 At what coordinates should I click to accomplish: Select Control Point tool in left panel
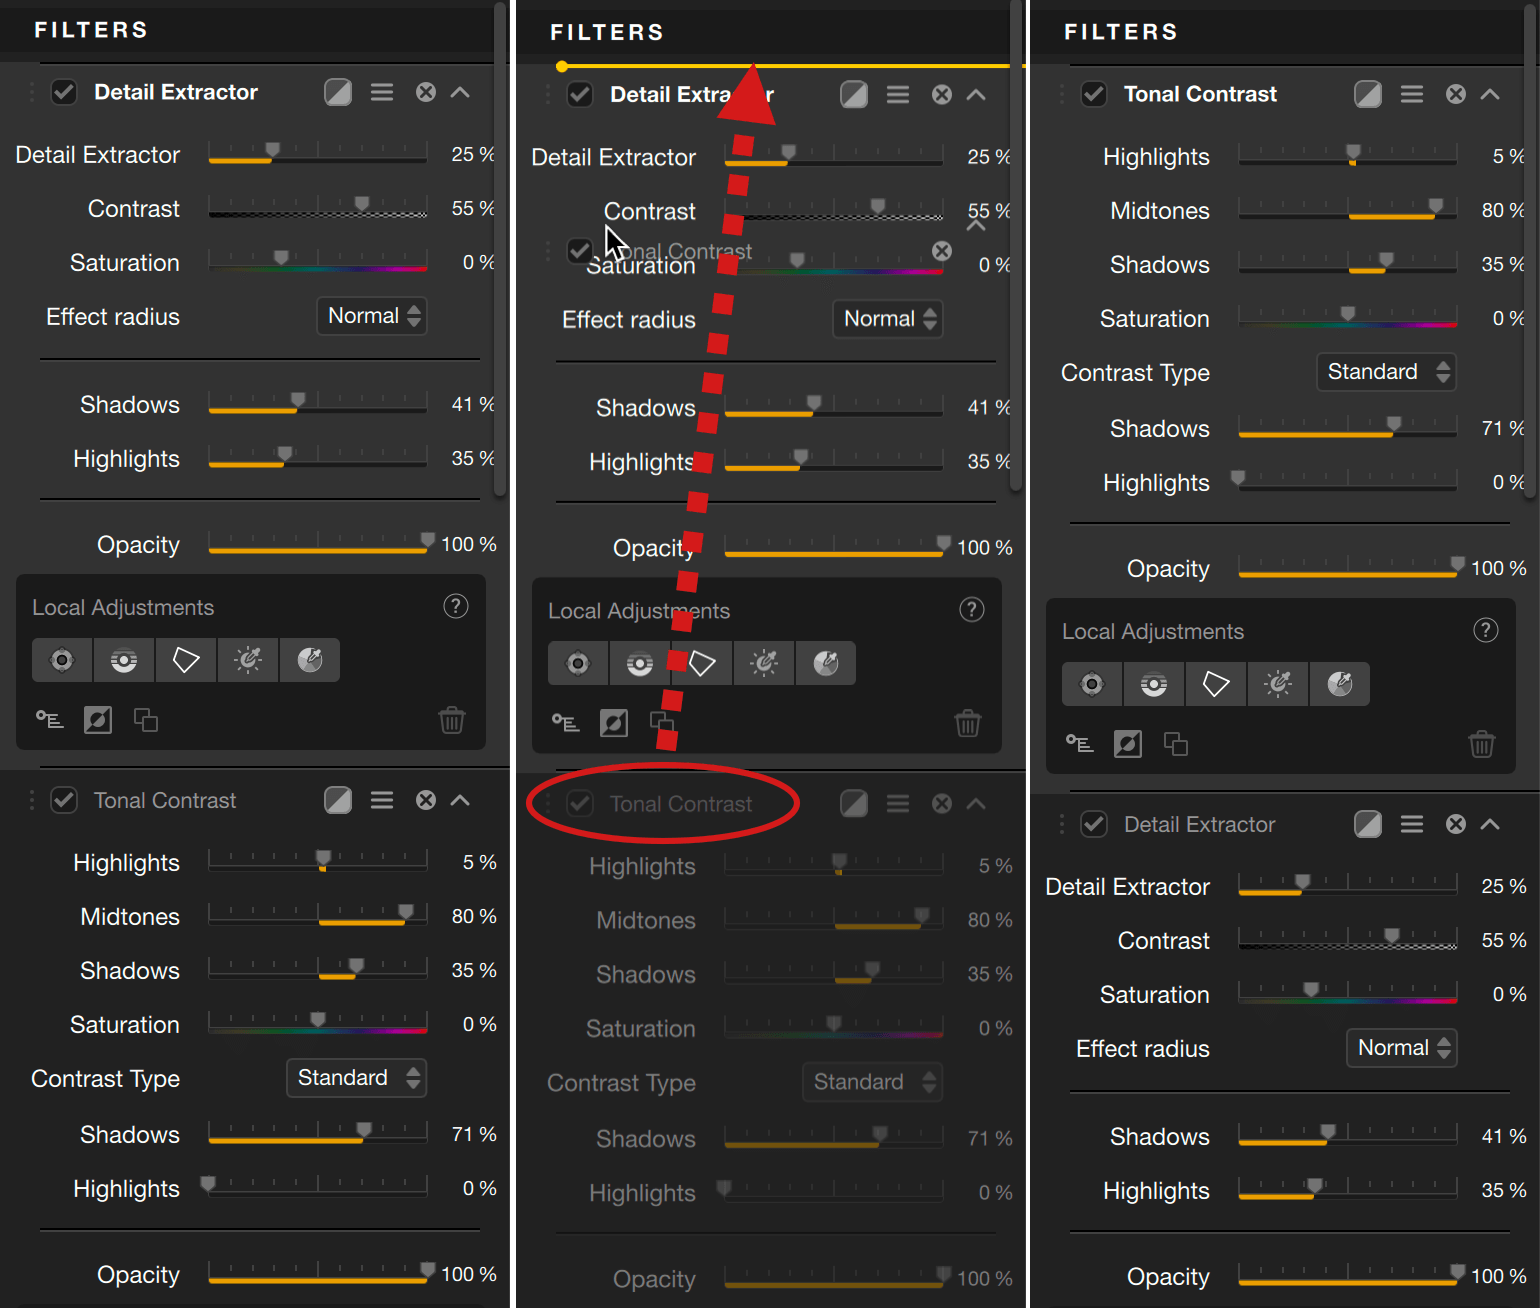[x=62, y=660]
